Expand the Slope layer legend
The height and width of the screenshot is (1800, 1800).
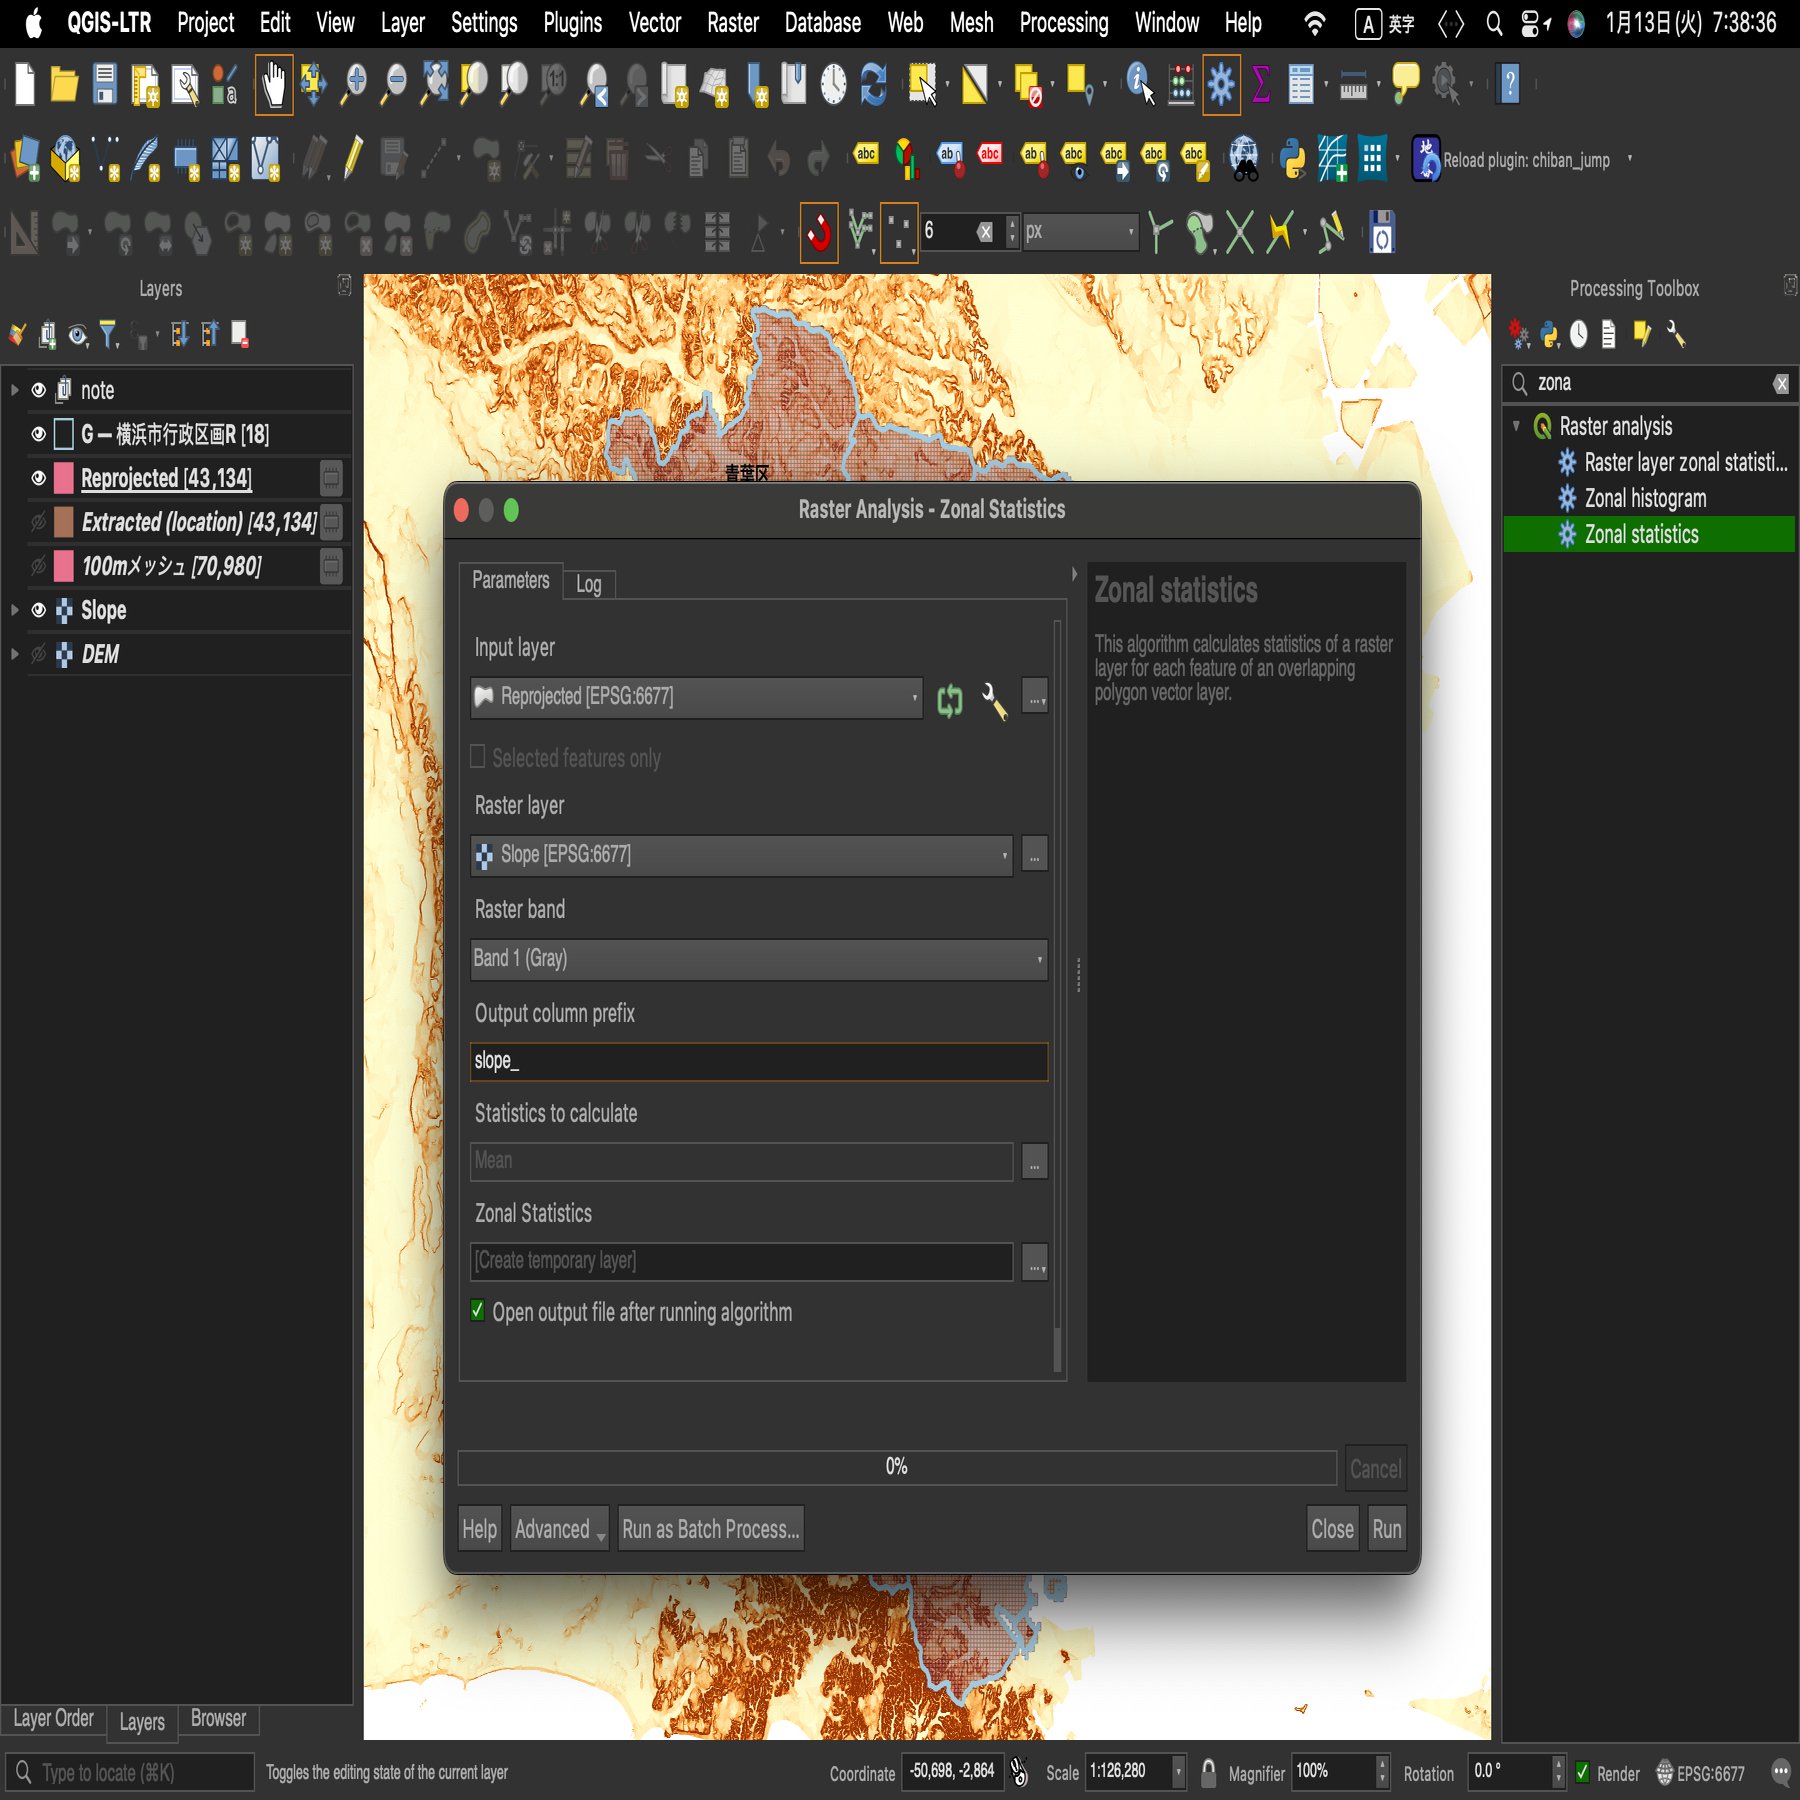tap(14, 610)
